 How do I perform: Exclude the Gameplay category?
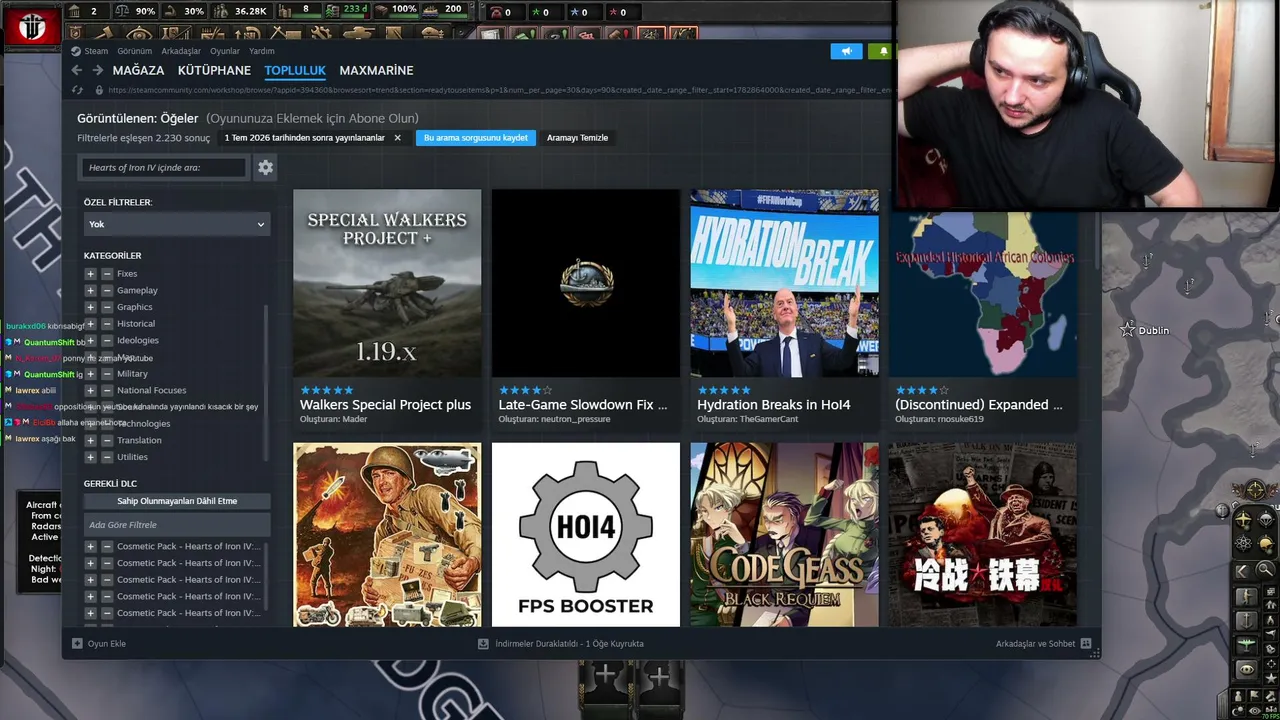tap(107, 290)
